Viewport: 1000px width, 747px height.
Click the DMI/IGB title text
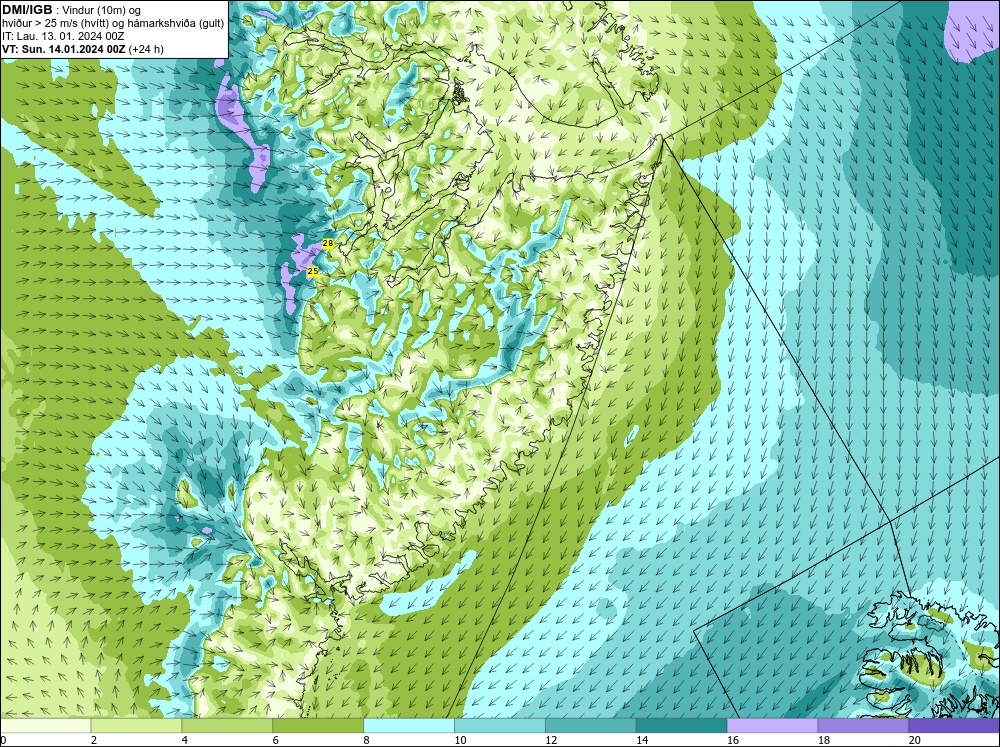coord(27,10)
